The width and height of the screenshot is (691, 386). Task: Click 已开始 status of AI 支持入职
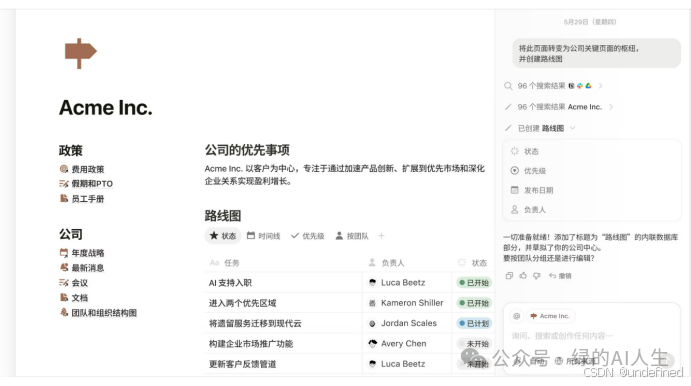tap(474, 283)
